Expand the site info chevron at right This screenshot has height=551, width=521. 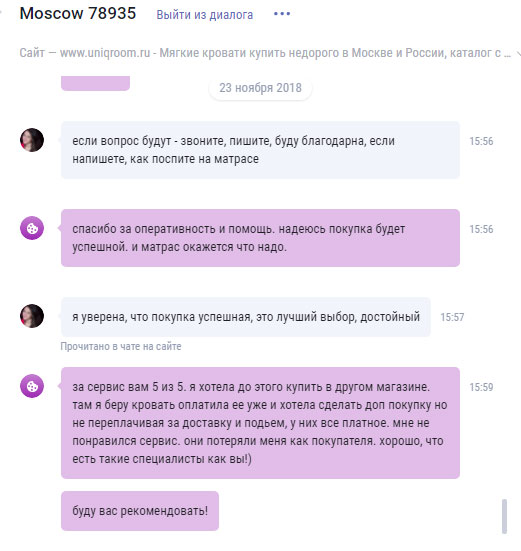tap(518, 53)
